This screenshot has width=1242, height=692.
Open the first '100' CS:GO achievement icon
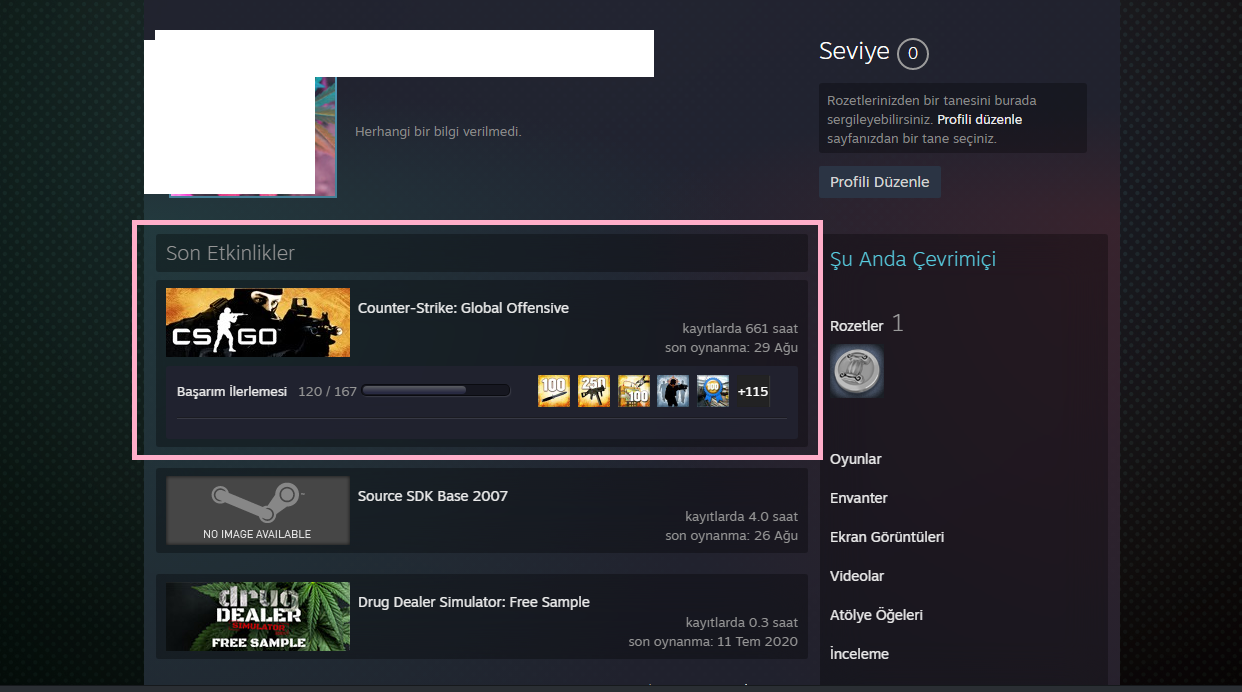[x=554, y=391]
